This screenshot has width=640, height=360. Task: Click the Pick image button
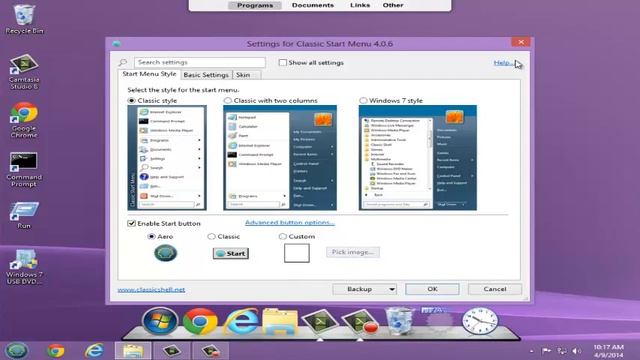353,252
